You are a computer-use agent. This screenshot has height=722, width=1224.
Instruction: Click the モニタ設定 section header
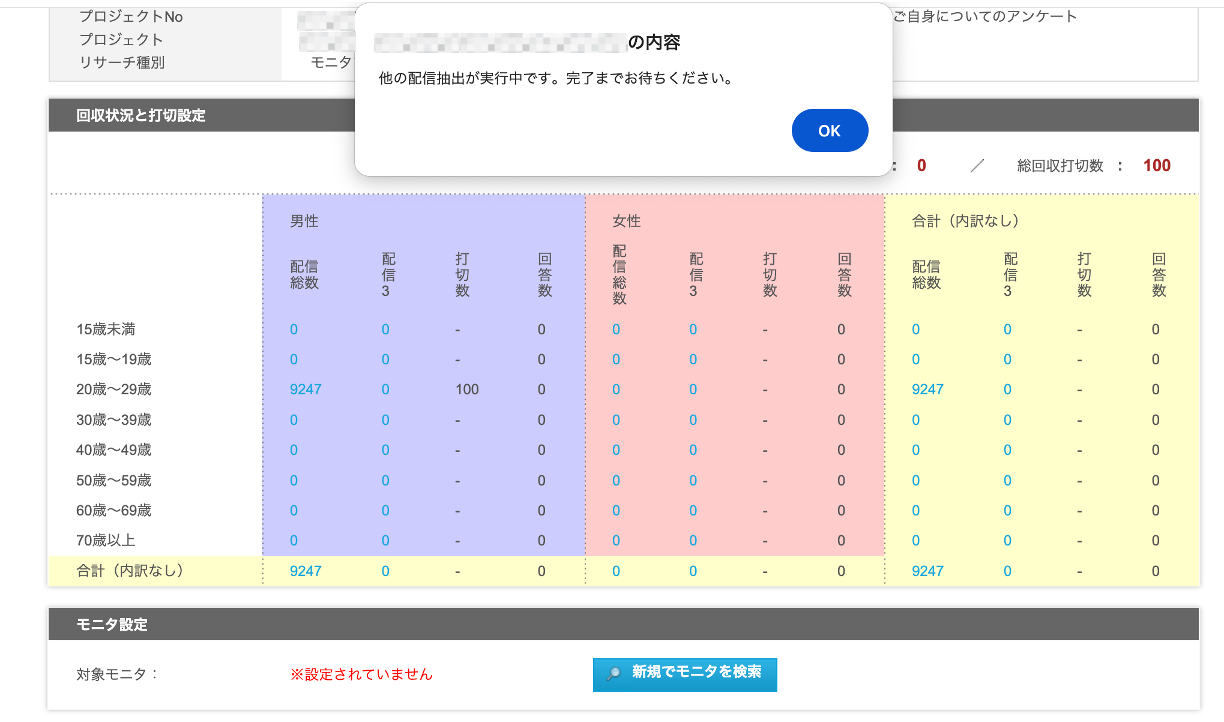tap(112, 624)
